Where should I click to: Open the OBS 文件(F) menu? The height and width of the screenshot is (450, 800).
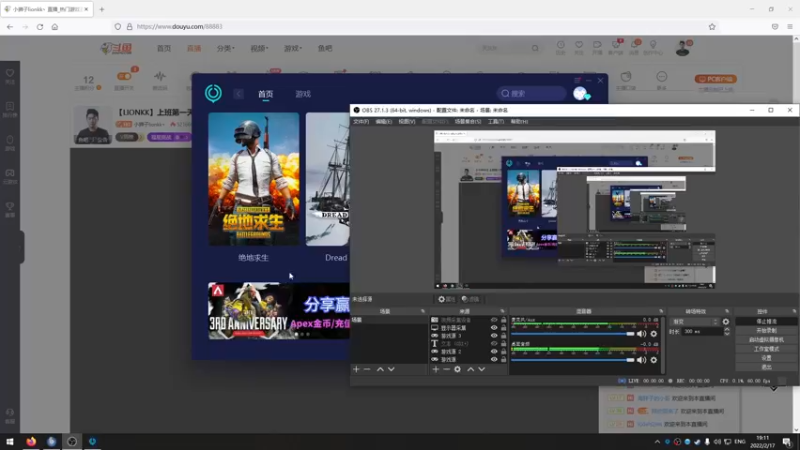point(361,121)
